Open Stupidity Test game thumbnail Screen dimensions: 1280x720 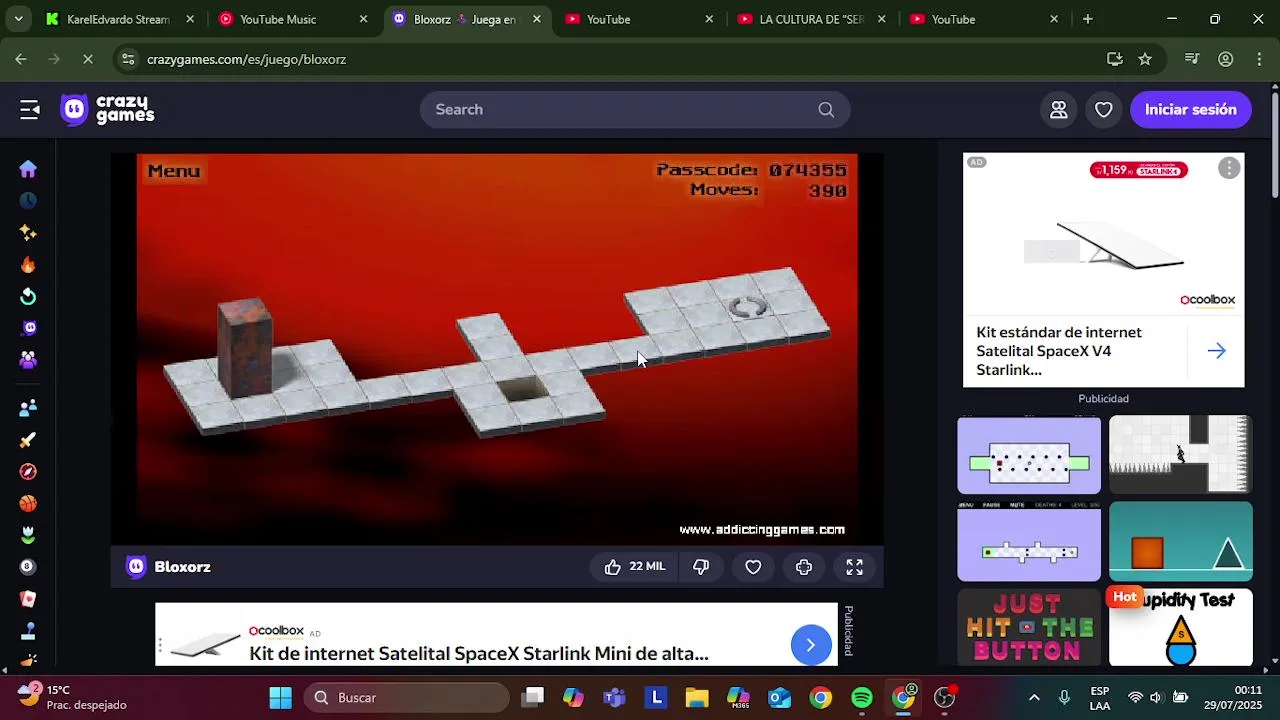1181,628
